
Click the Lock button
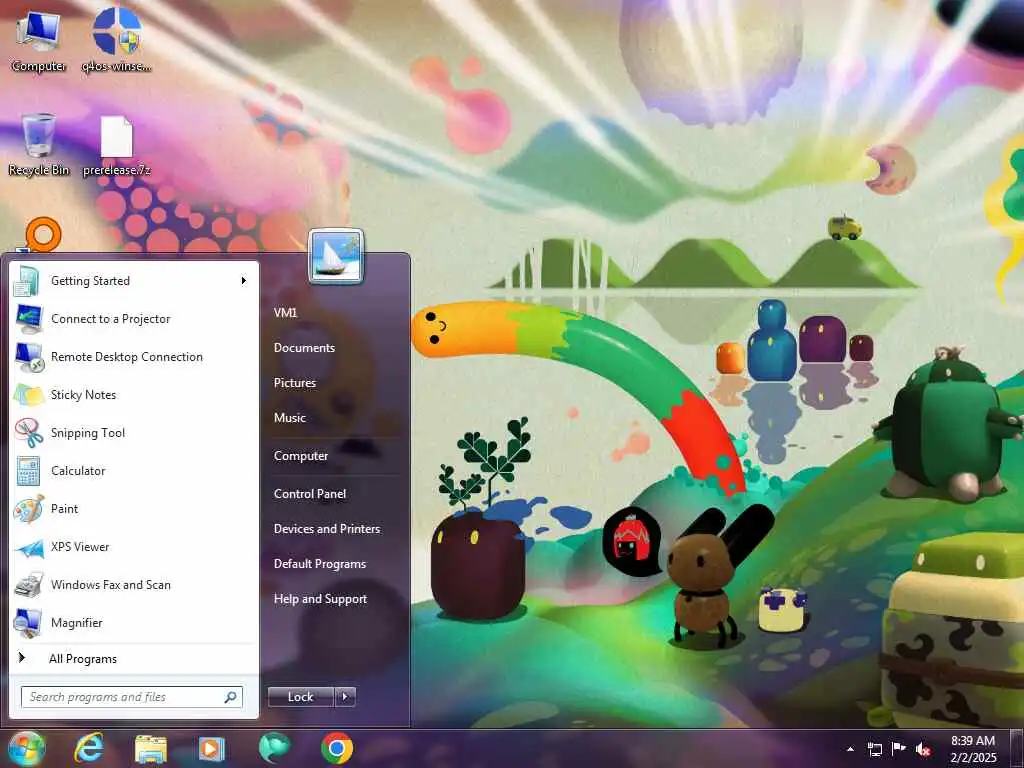pos(300,697)
